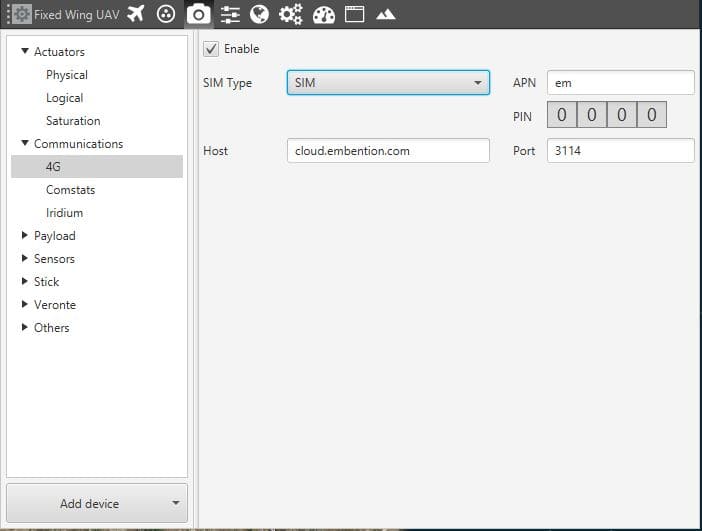Expand the Sensors tree node
This screenshot has height=531, width=702.
click(25, 258)
